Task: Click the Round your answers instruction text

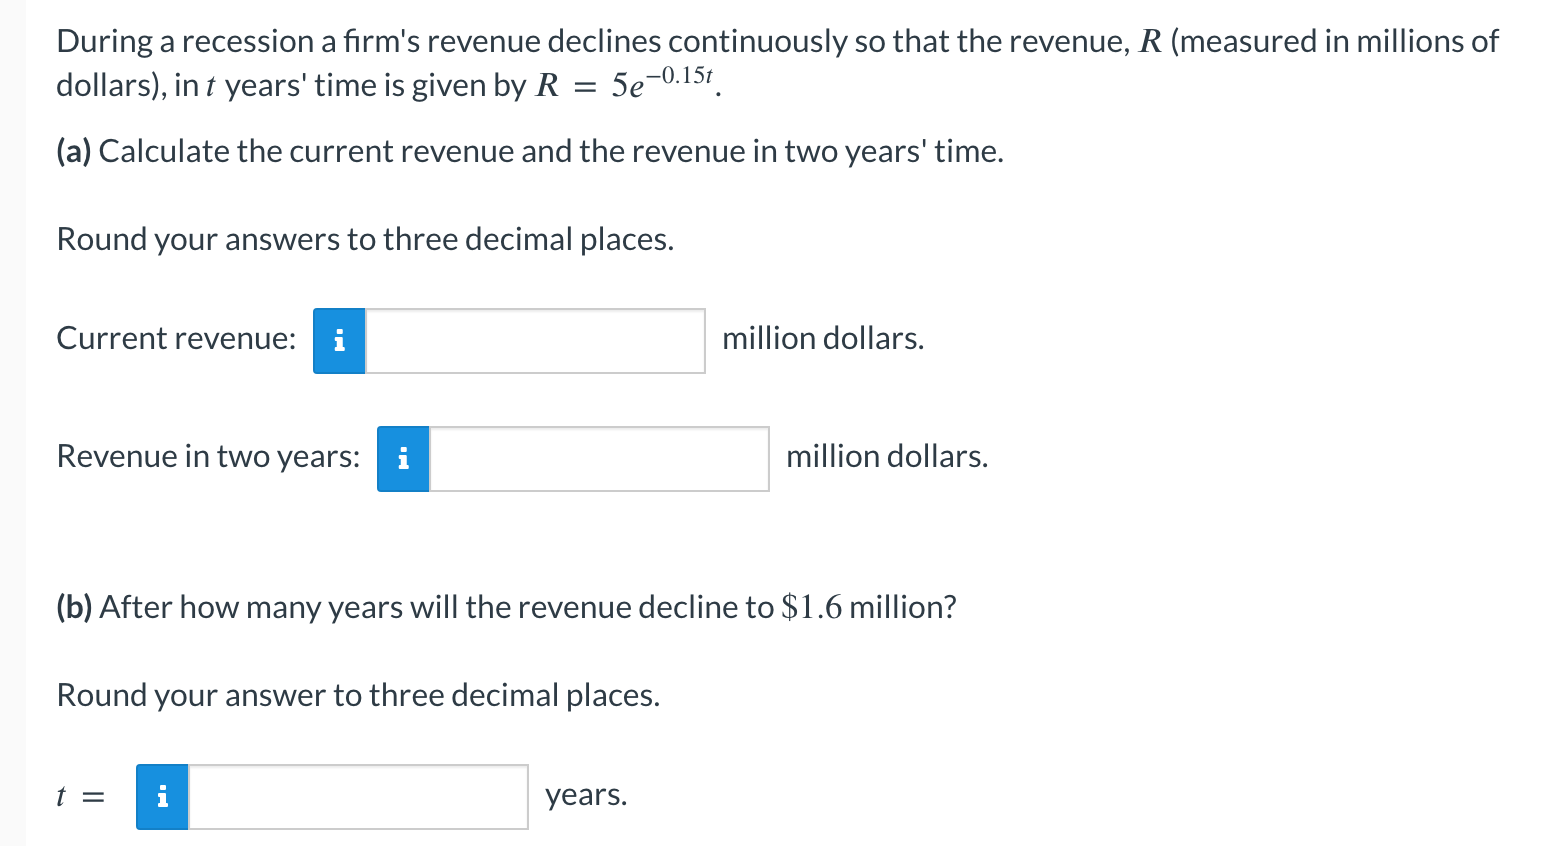Action: coord(365,239)
